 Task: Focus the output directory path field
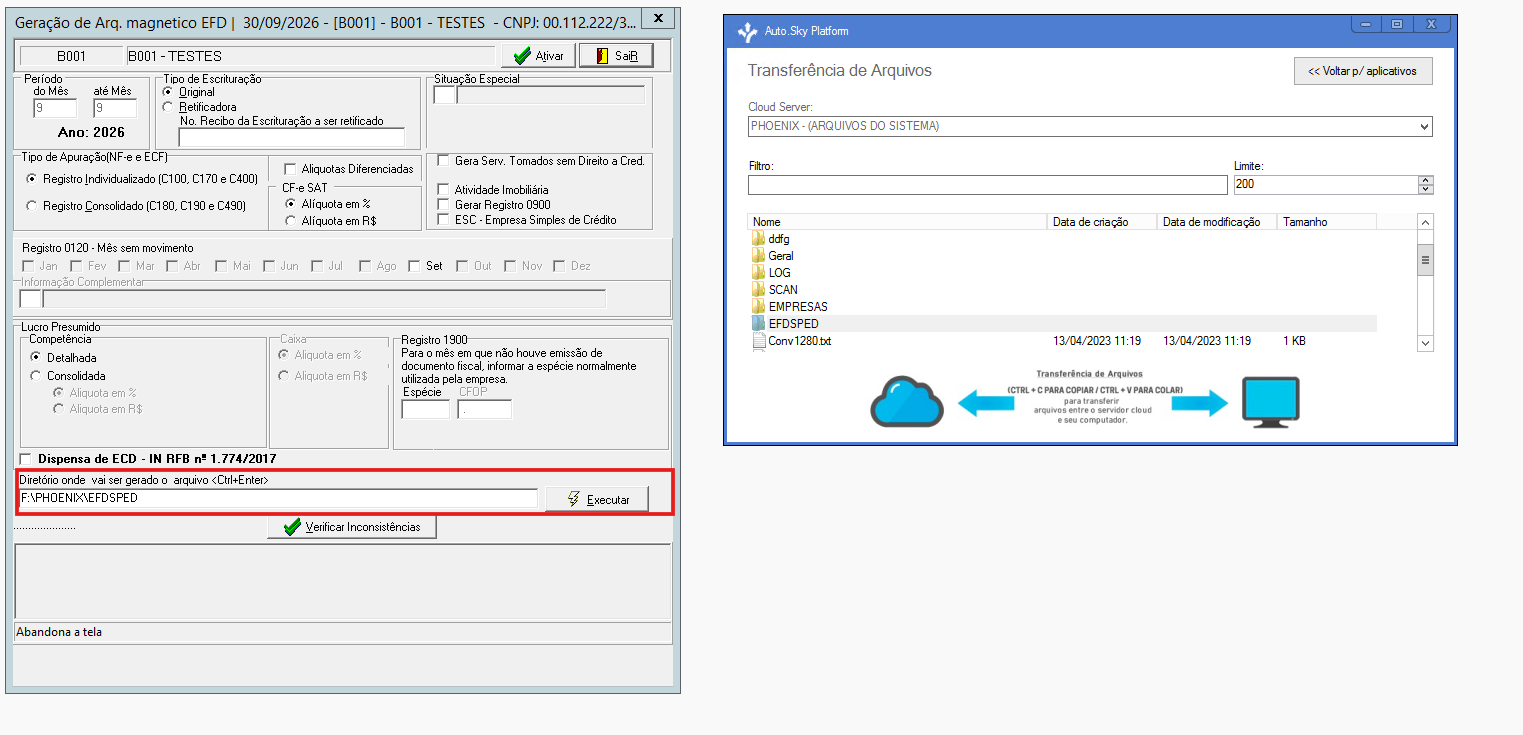279,498
